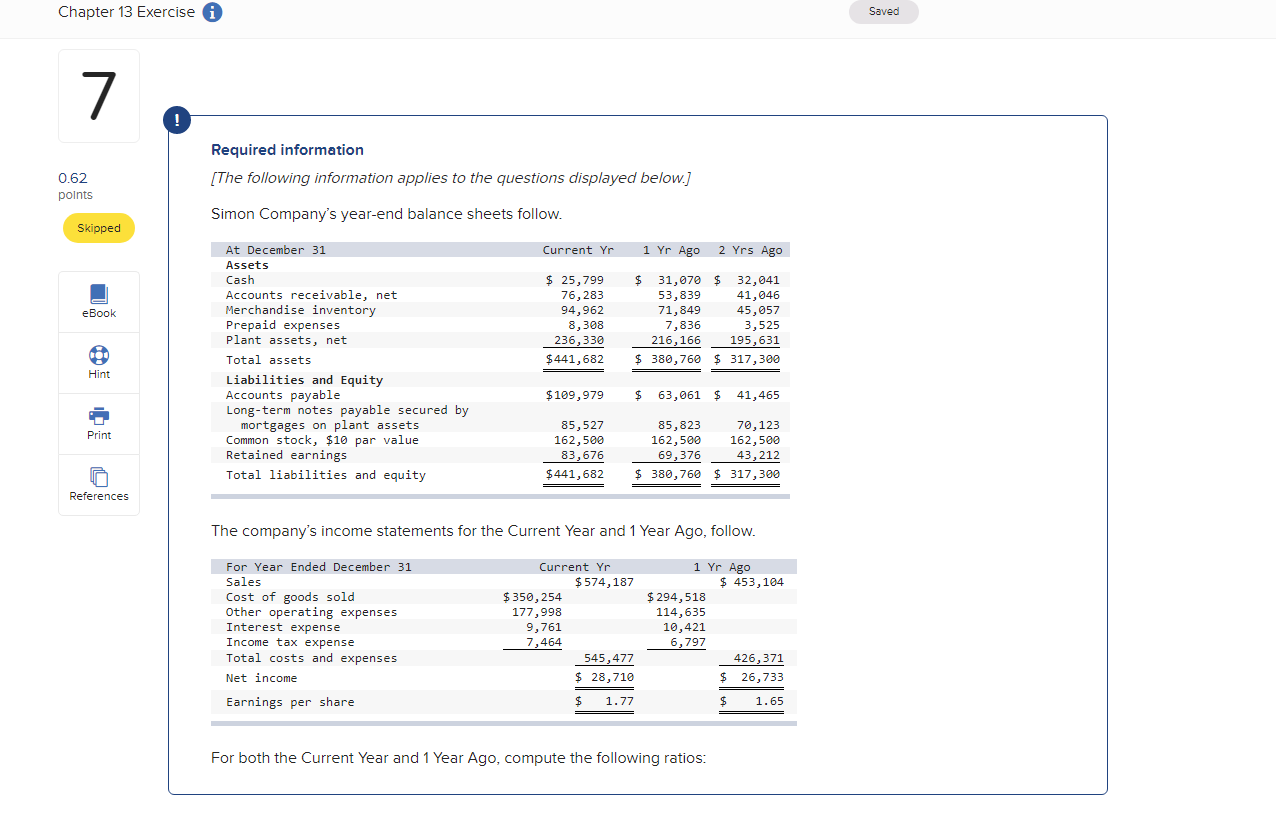Click the compute the following ratios sentence
Image resolution: width=1276 pixels, height=813 pixels.
point(458,758)
